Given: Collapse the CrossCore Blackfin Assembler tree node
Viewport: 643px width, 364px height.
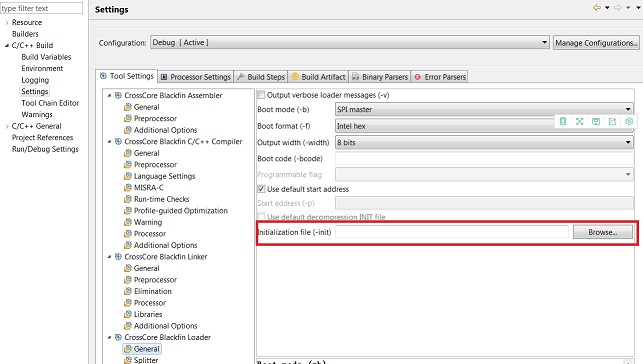Looking at the screenshot, I should 109,96.
